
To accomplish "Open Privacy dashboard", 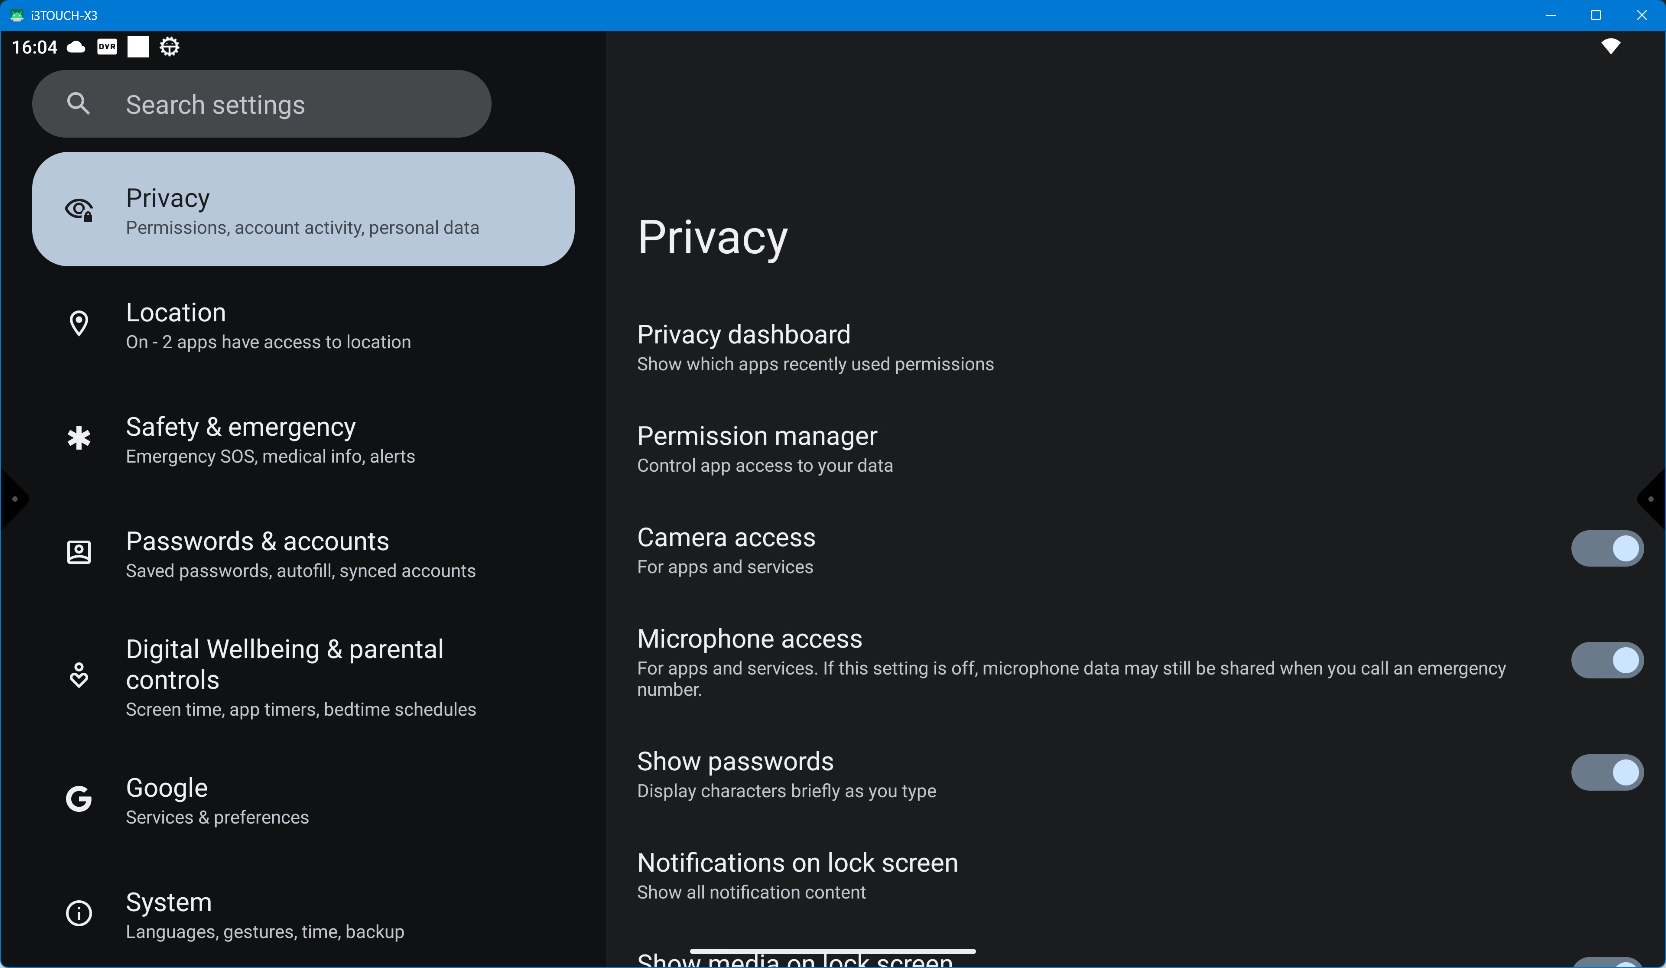I will pyautogui.click(x=815, y=347).
